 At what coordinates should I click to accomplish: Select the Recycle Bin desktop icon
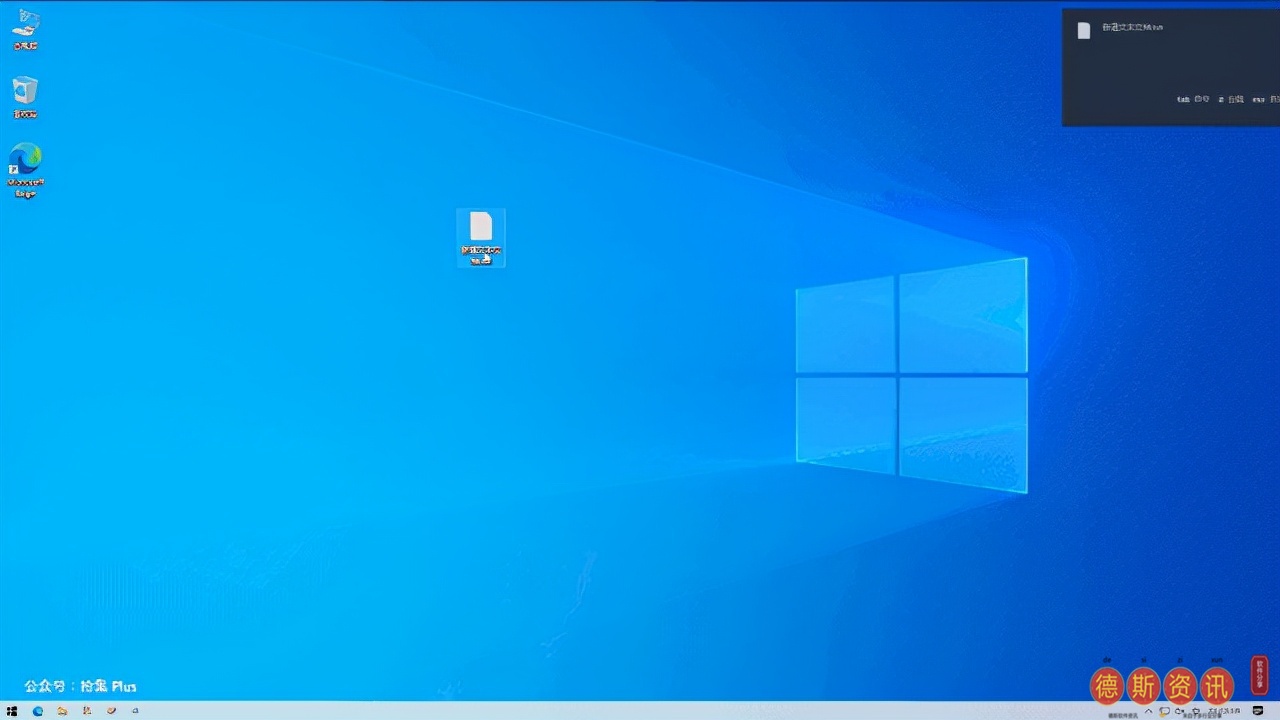click(25, 97)
